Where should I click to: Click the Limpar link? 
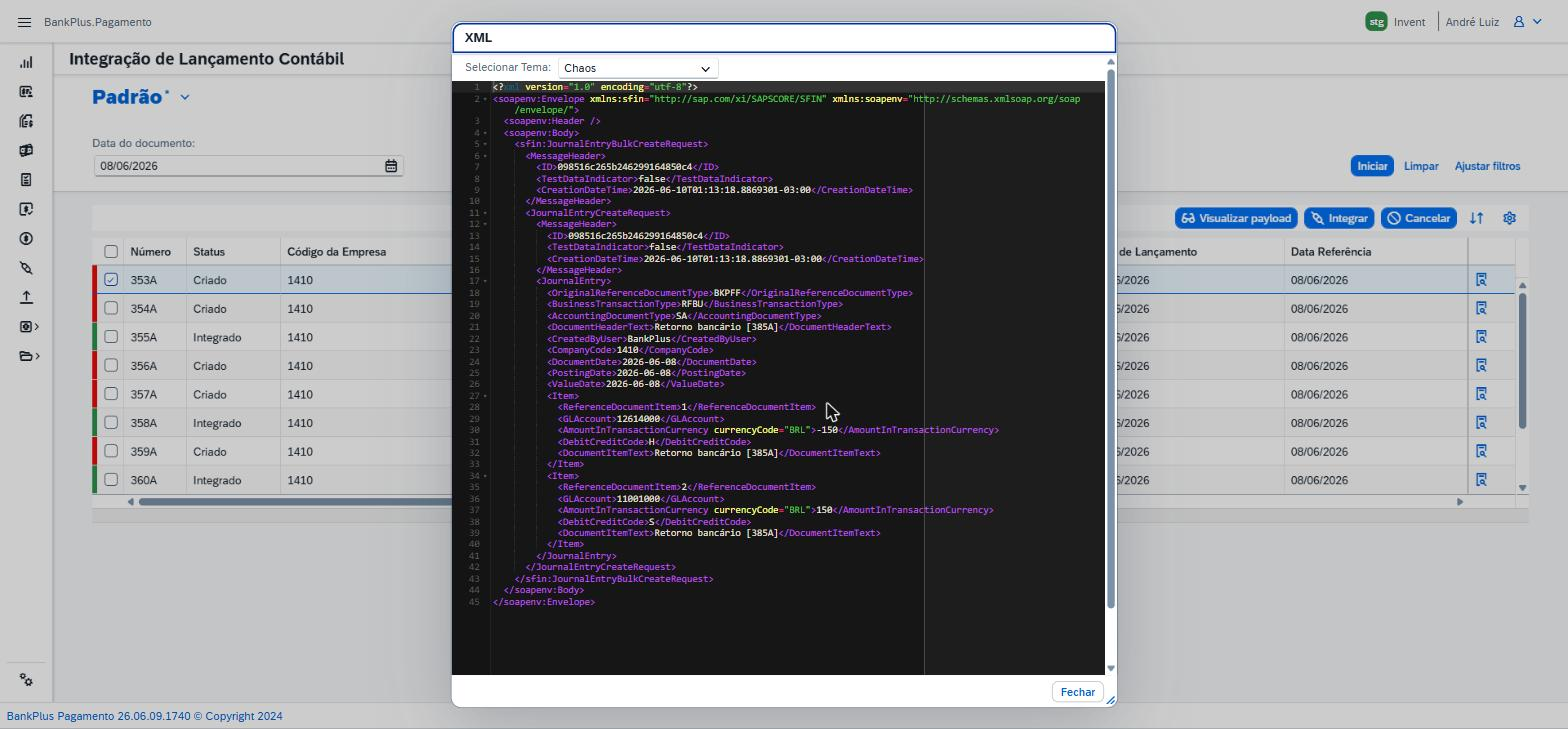(x=1421, y=166)
